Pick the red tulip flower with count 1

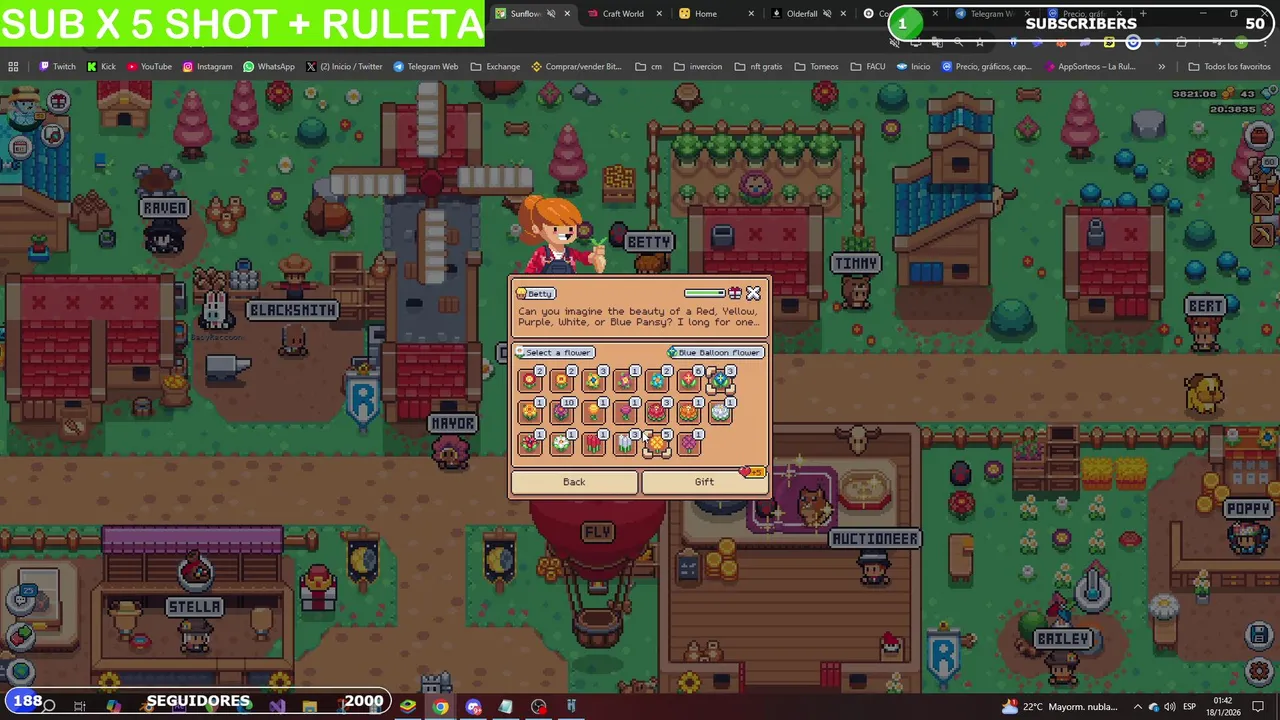pos(594,443)
